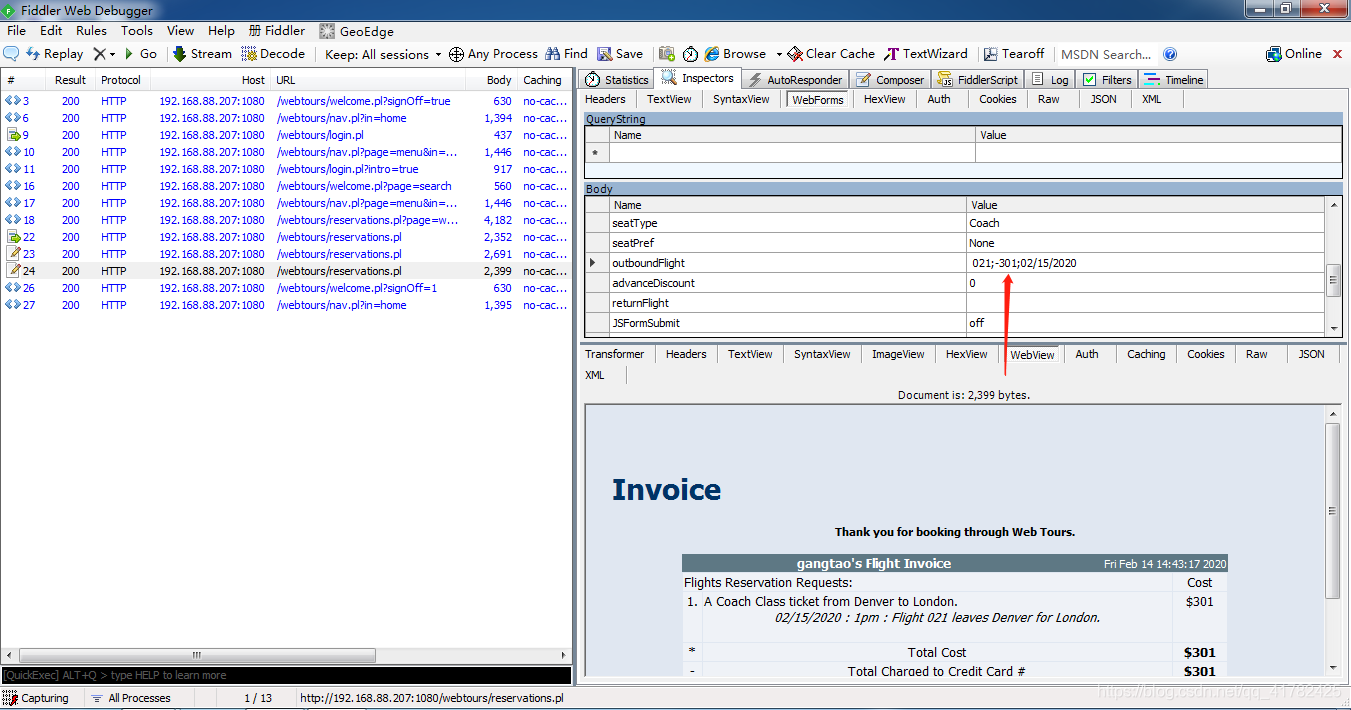The width and height of the screenshot is (1351, 710).
Task: Click the Body grid vertical scrollbar
Action: pyautogui.click(x=1332, y=267)
